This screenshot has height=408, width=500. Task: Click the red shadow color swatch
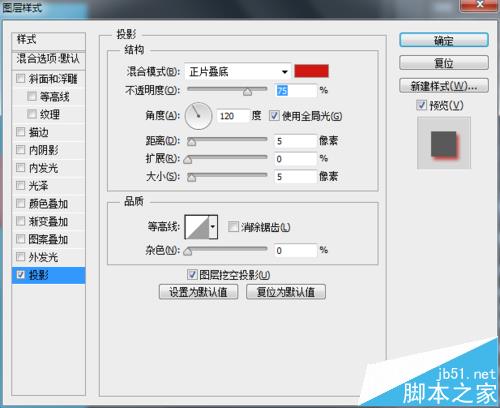point(311,71)
